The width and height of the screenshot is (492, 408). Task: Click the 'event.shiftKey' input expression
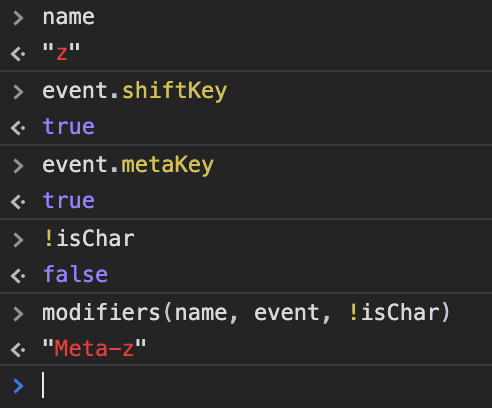click(134, 91)
